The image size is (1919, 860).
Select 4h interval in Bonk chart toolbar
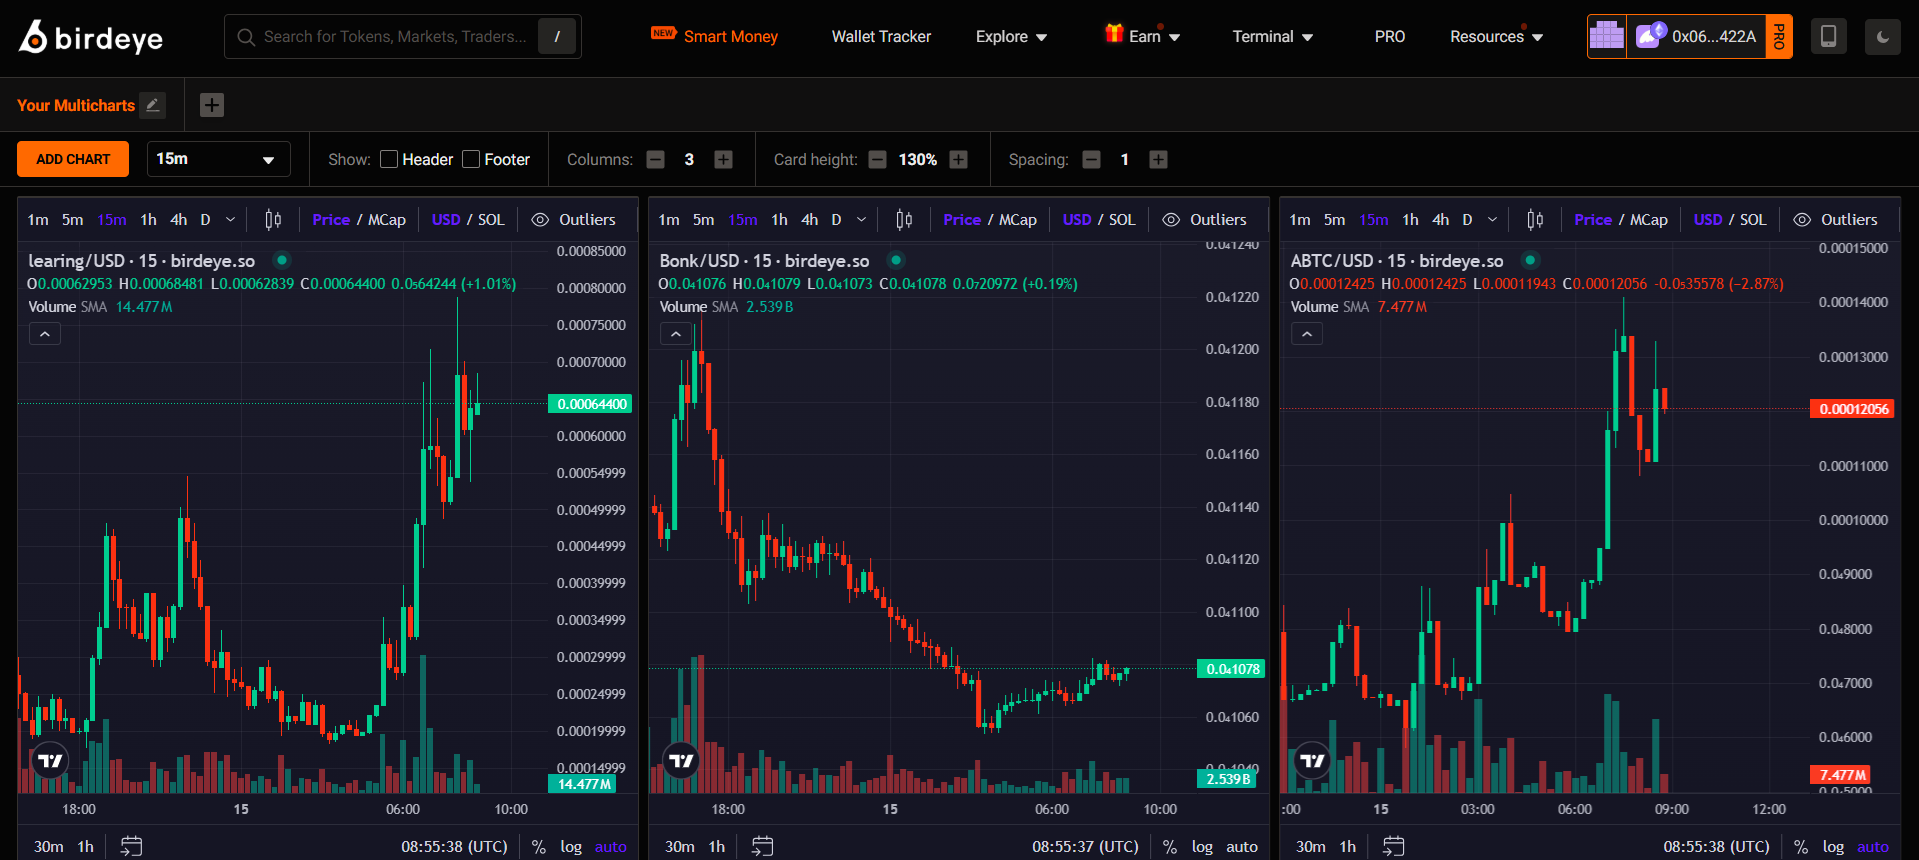coord(809,220)
